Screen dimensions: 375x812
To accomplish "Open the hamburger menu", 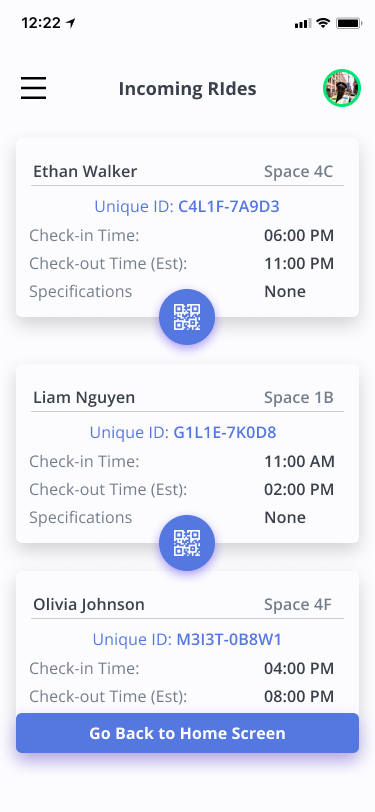I will pos(34,88).
